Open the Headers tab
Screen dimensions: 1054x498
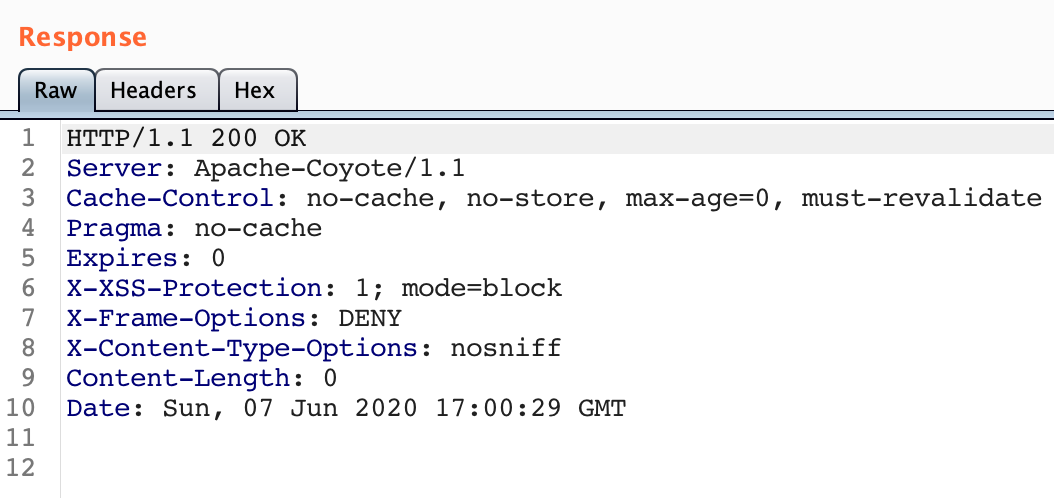pyautogui.click(x=153, y=90)
